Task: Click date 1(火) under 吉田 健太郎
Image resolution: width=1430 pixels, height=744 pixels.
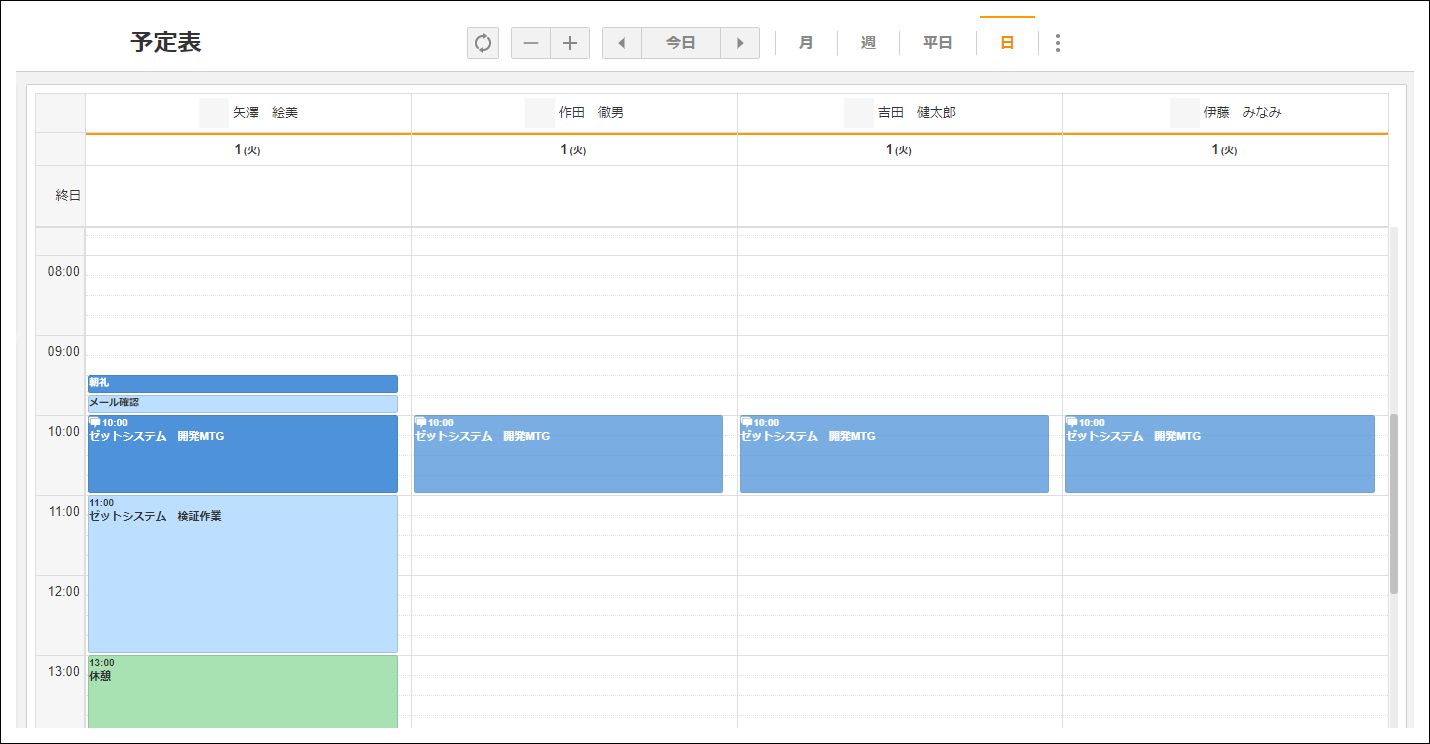Action: click(x=899, y=150)
